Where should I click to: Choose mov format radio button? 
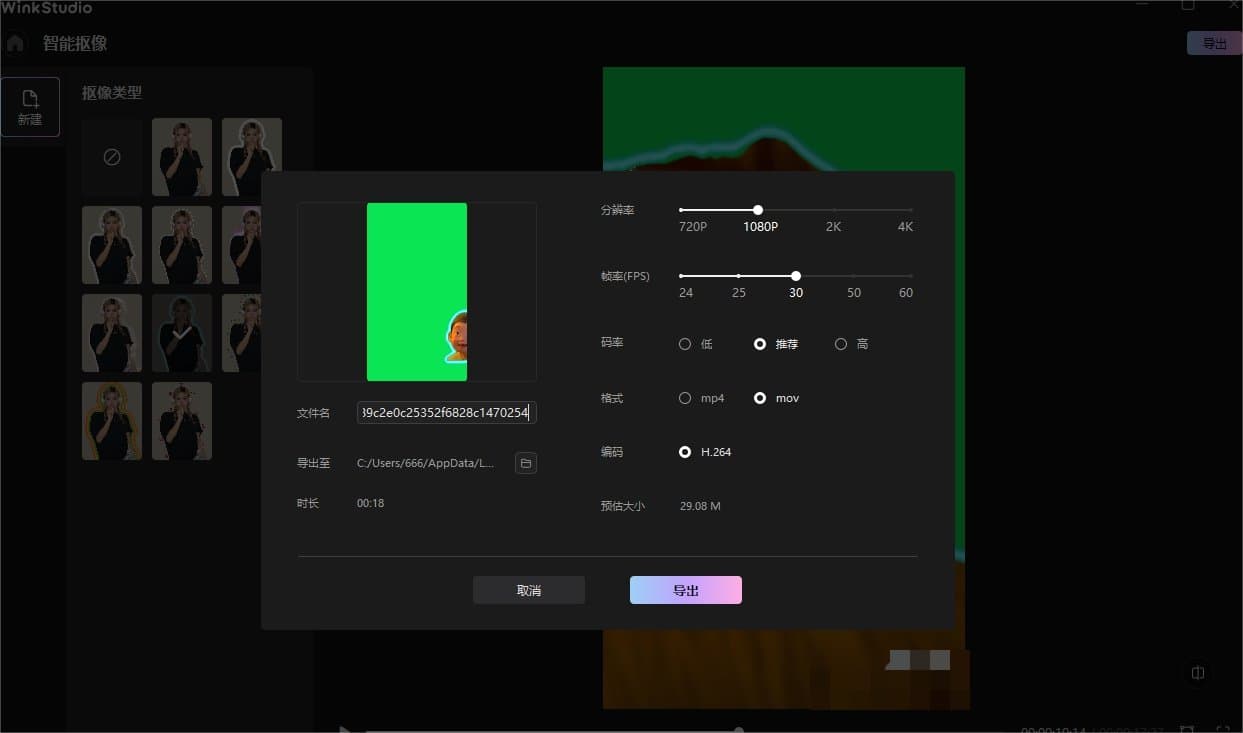pyautogui.click(x=760, y=398)
